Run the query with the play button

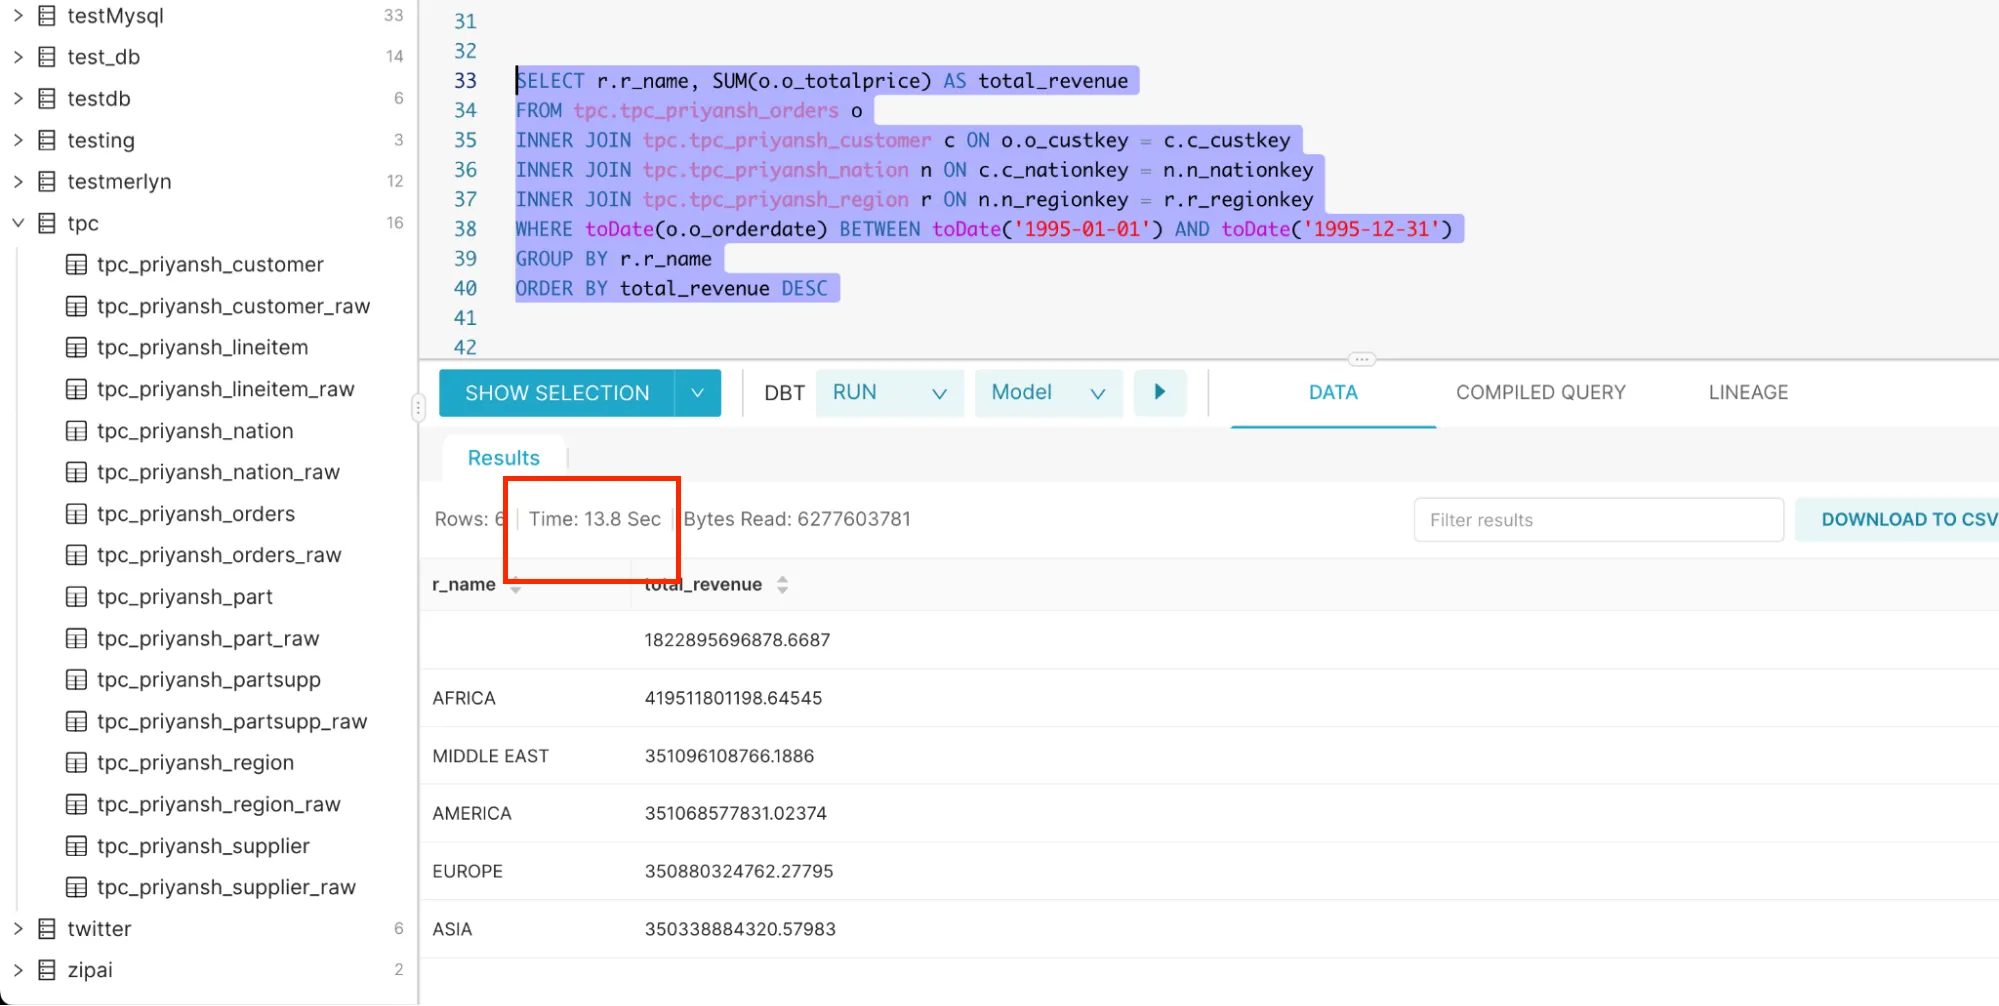[x=1160, y=392]
